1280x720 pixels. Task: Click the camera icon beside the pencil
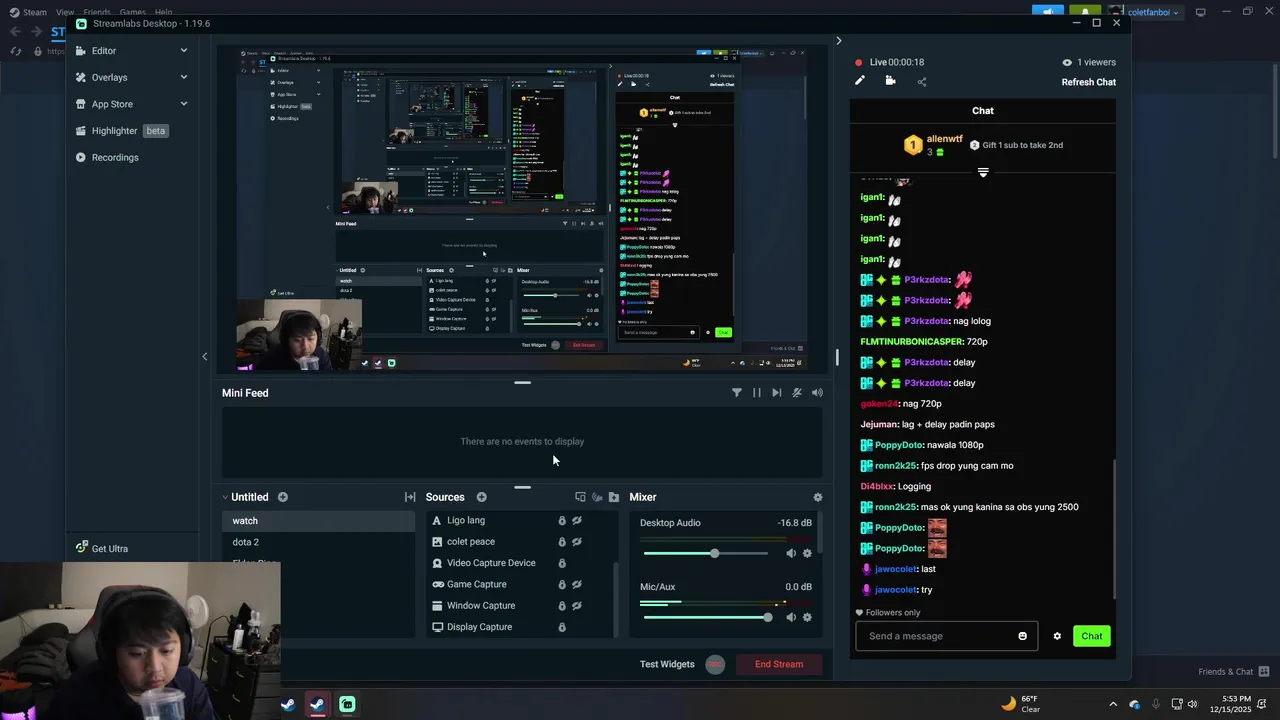(x=890, y=81)
